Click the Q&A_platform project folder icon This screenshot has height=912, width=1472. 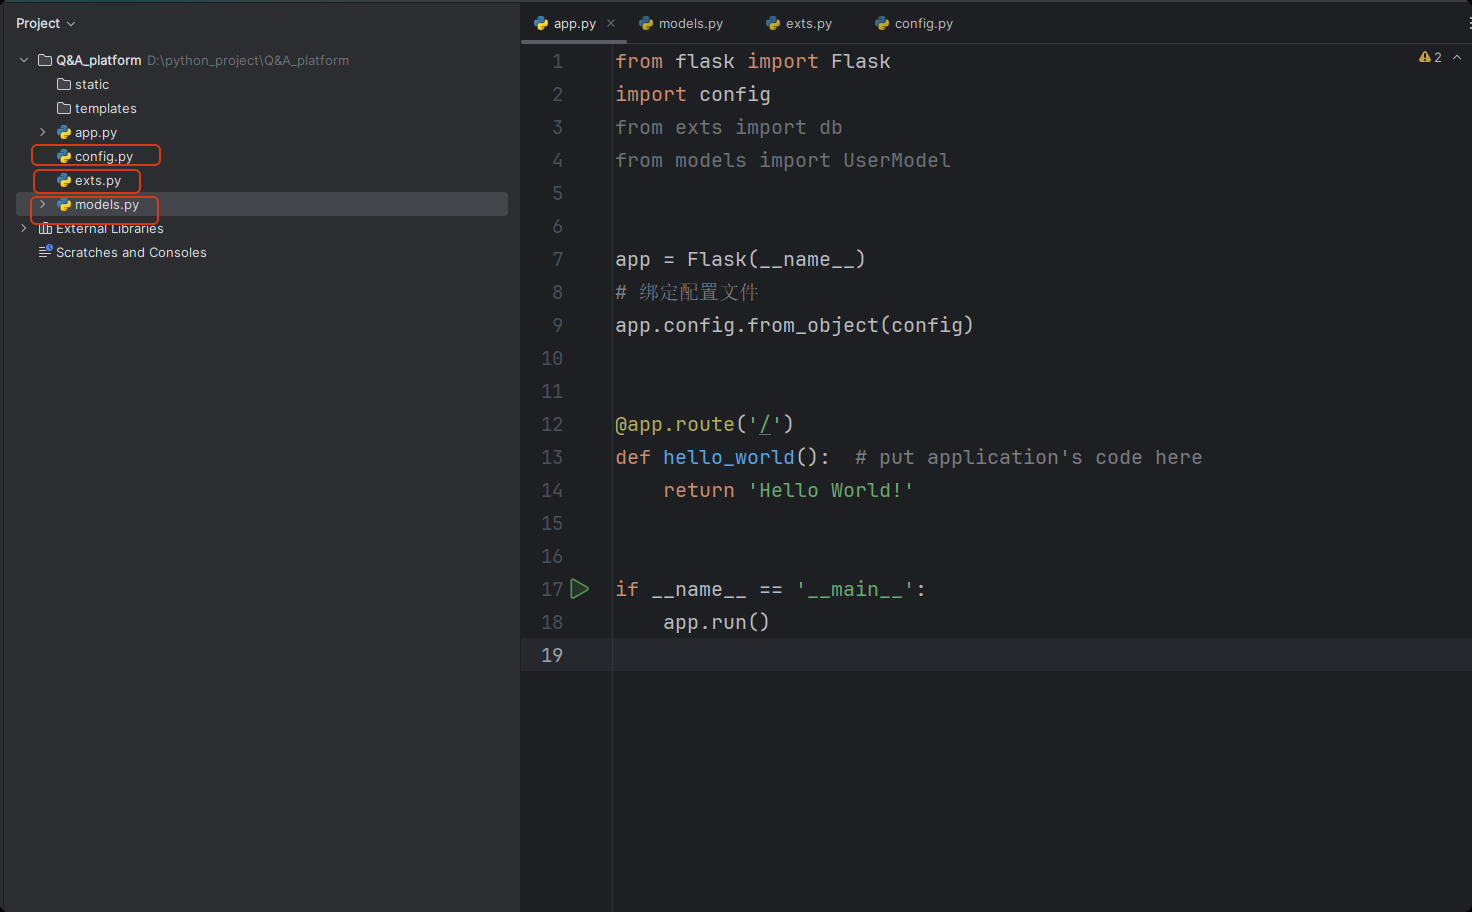[45, 60]
